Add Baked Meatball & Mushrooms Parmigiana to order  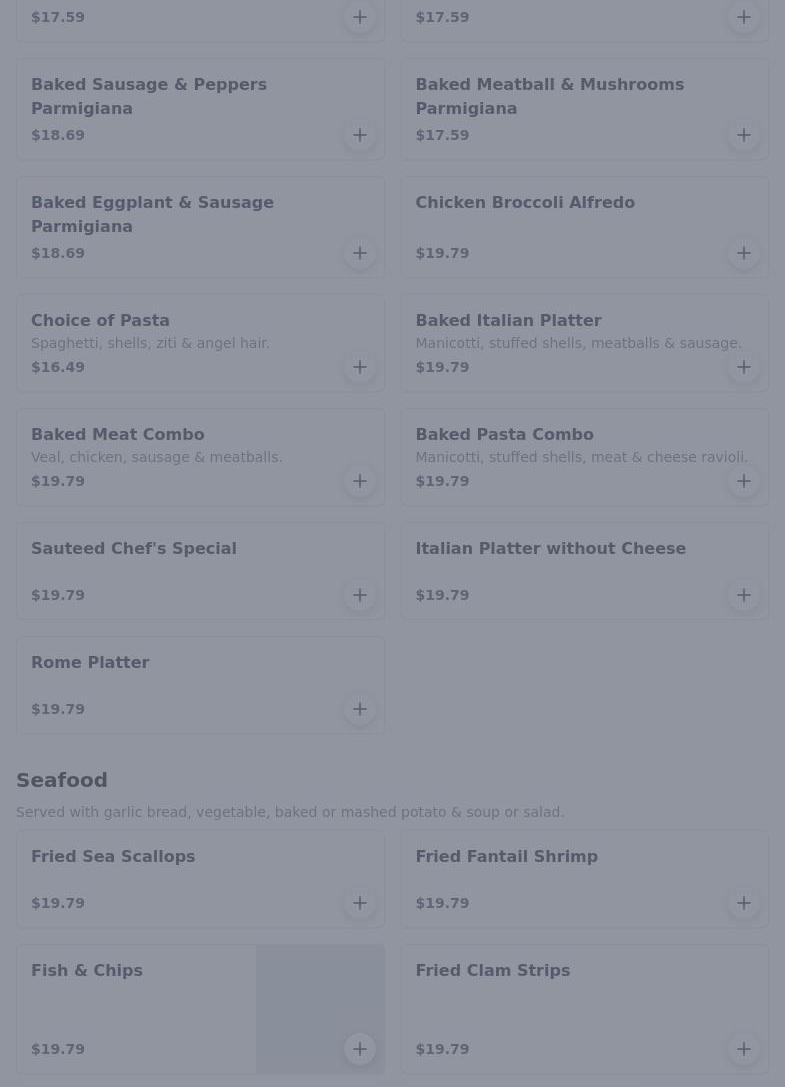743,135
